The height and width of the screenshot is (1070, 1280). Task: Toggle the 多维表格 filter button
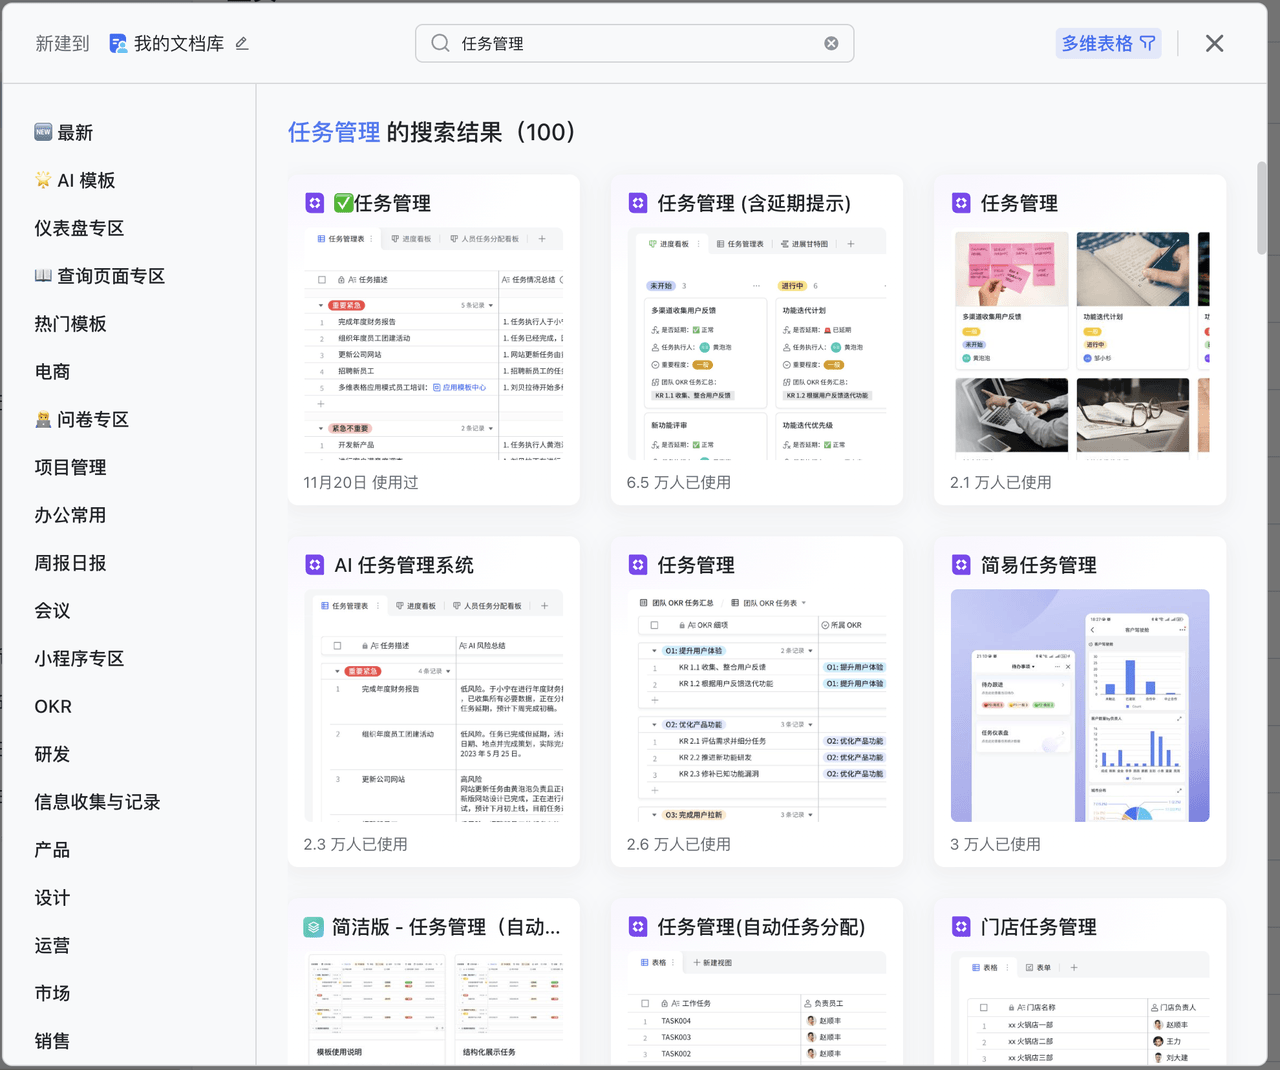[x=1108, y=43]
